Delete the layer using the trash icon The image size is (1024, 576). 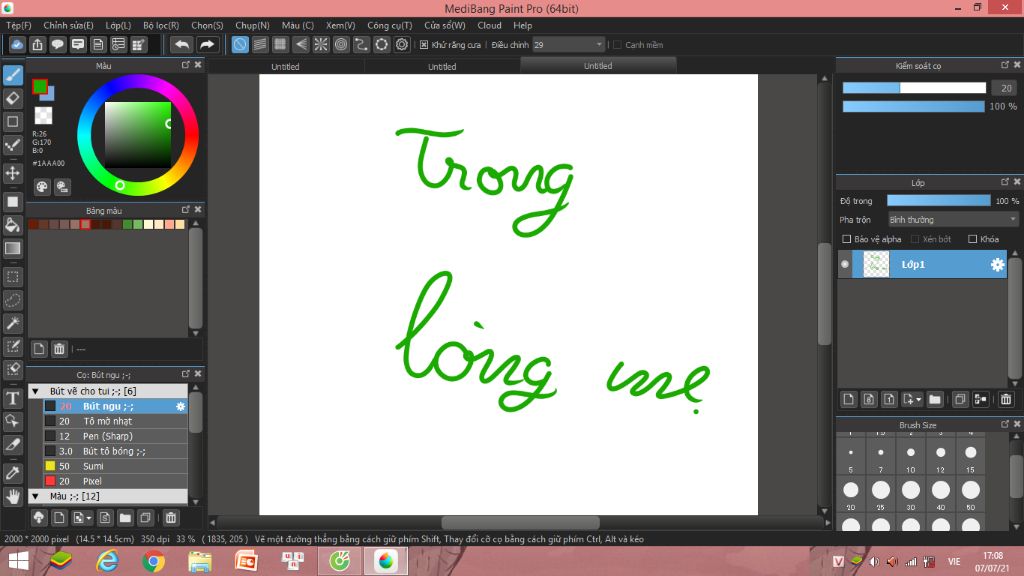pos(1006,398)
